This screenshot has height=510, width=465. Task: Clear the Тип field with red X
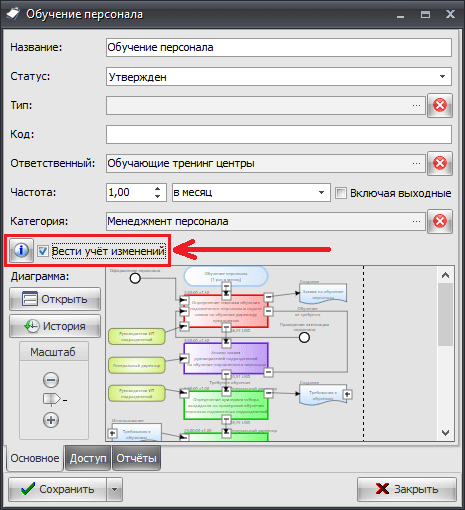point(440,105)
